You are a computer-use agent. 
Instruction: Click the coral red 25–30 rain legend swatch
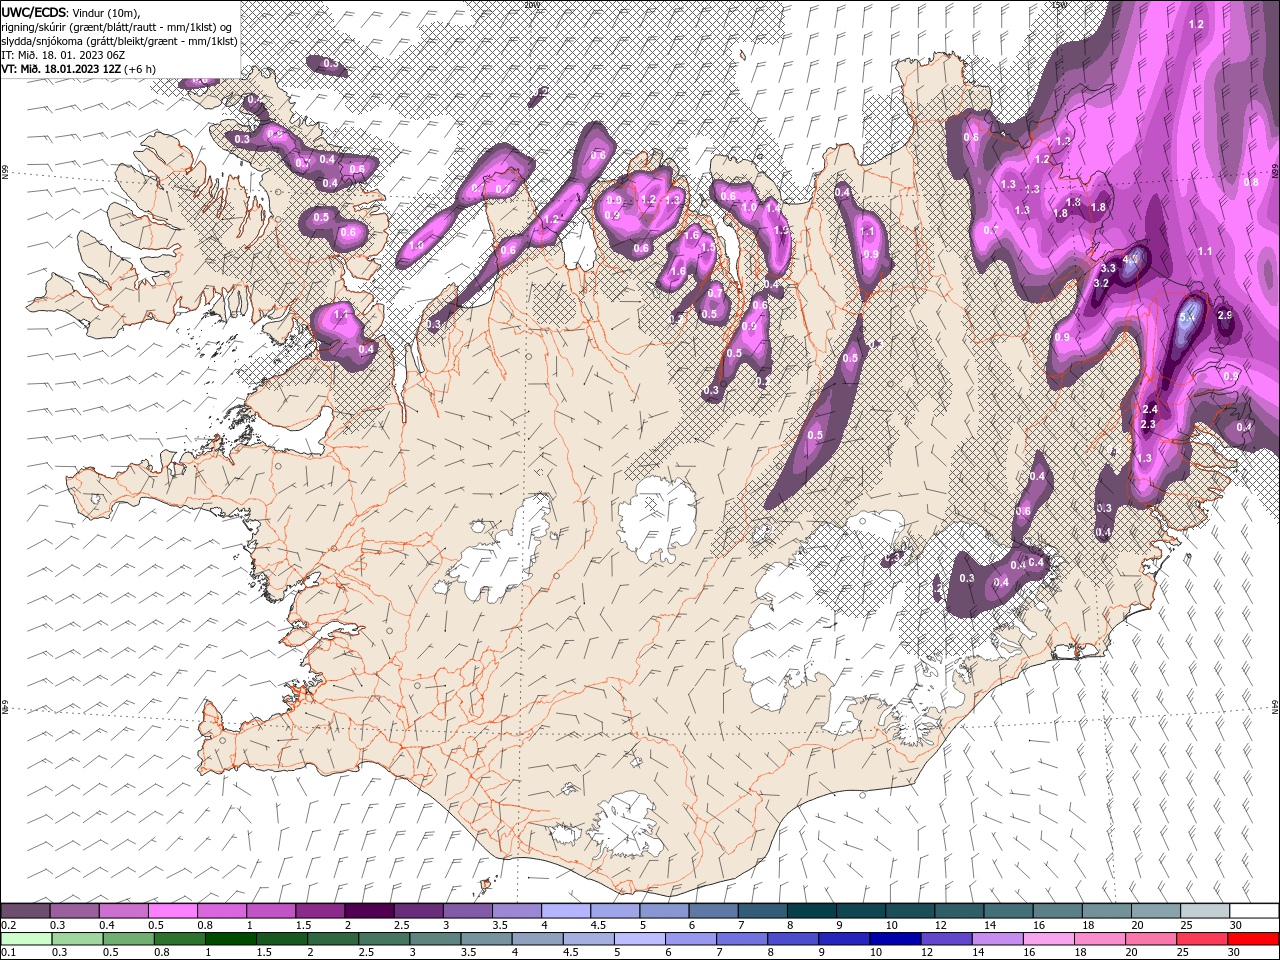(x=1201, y=939)
